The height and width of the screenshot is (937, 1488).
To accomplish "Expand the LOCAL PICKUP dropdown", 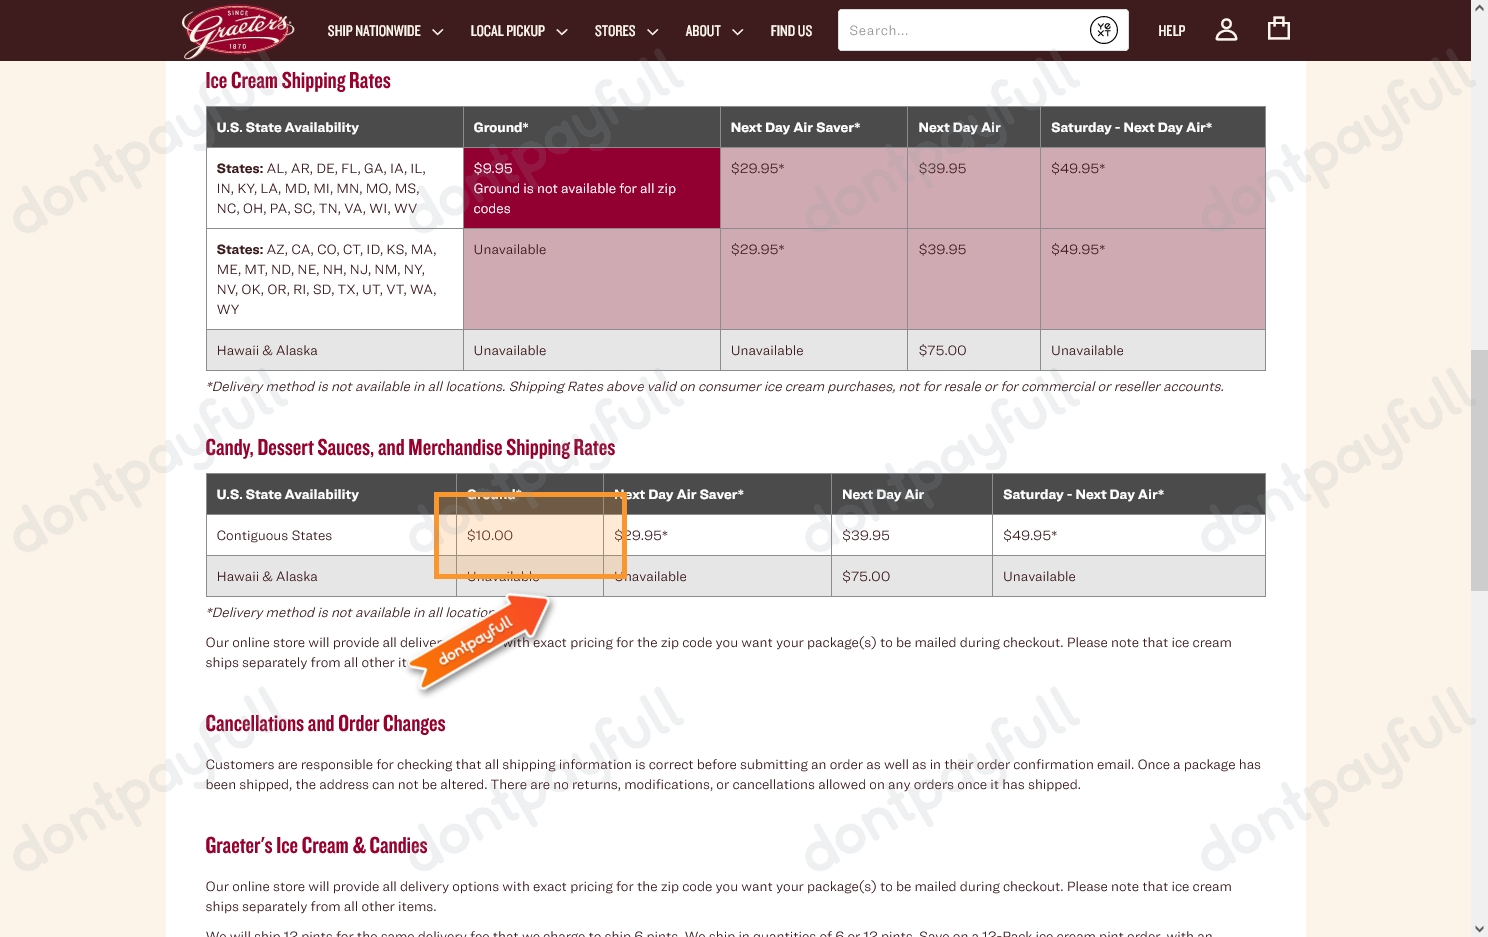I will (x=561, y=31).
